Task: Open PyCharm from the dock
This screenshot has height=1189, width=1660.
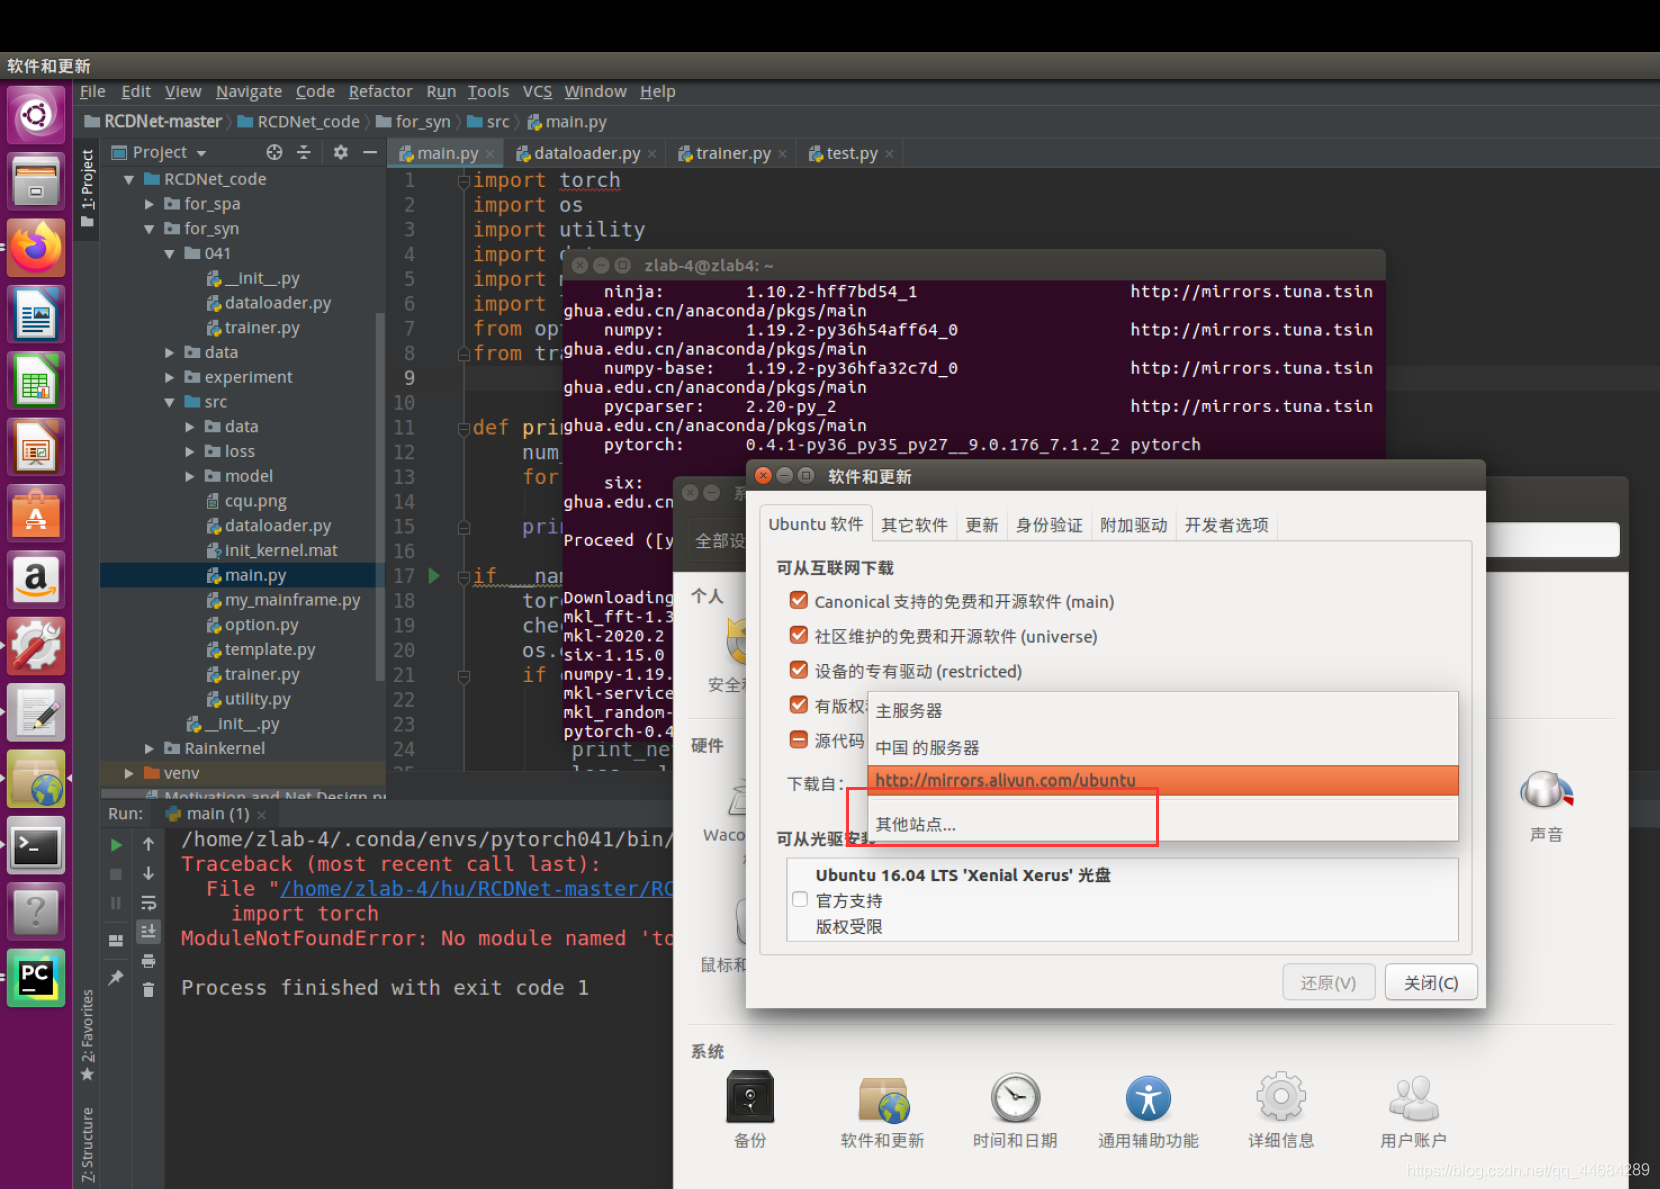Action: click(x=36, y=977)
